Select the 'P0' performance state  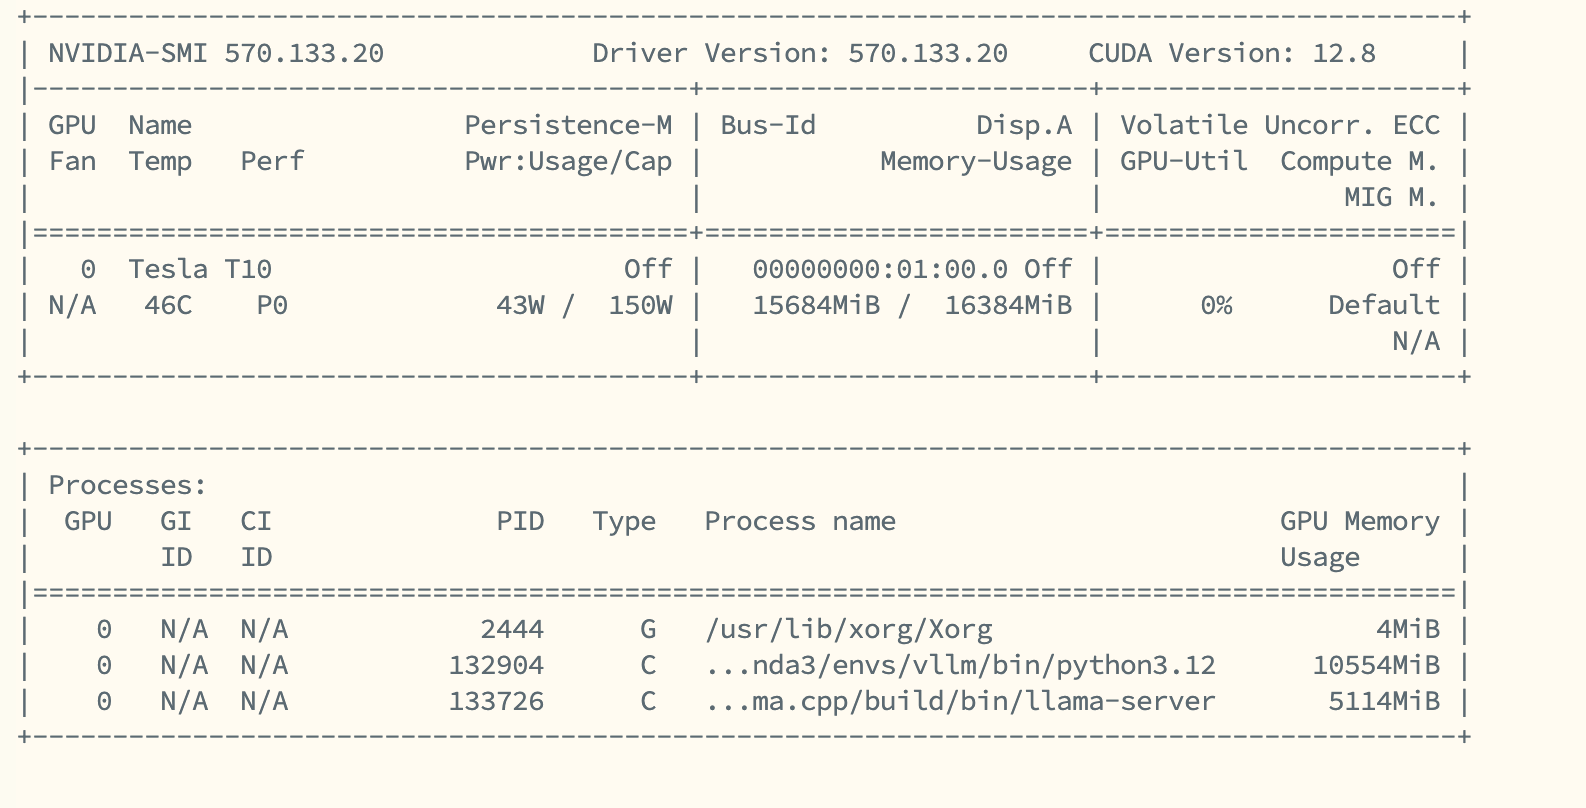pos(272,305)
